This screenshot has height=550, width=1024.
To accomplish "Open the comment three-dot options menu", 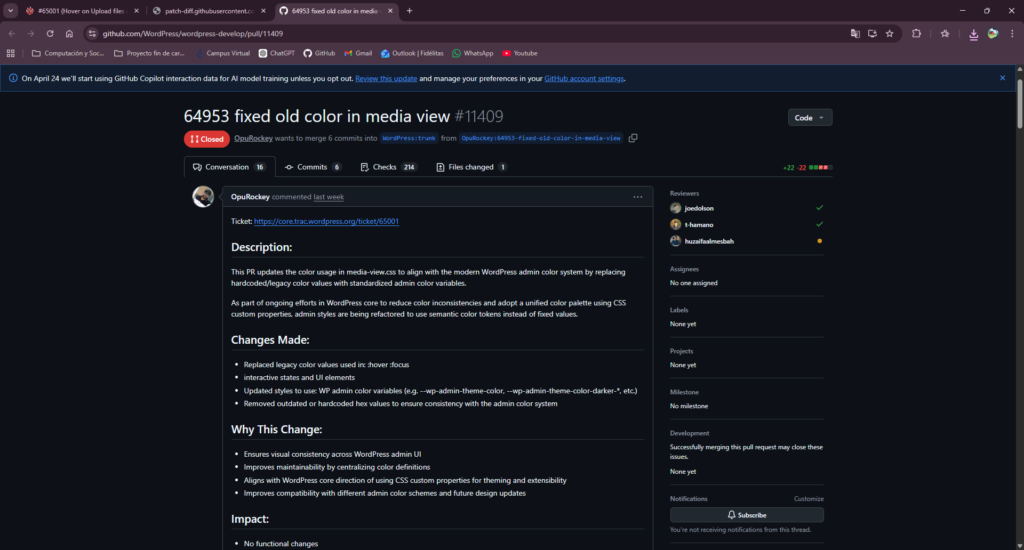I will click(637, 197).
